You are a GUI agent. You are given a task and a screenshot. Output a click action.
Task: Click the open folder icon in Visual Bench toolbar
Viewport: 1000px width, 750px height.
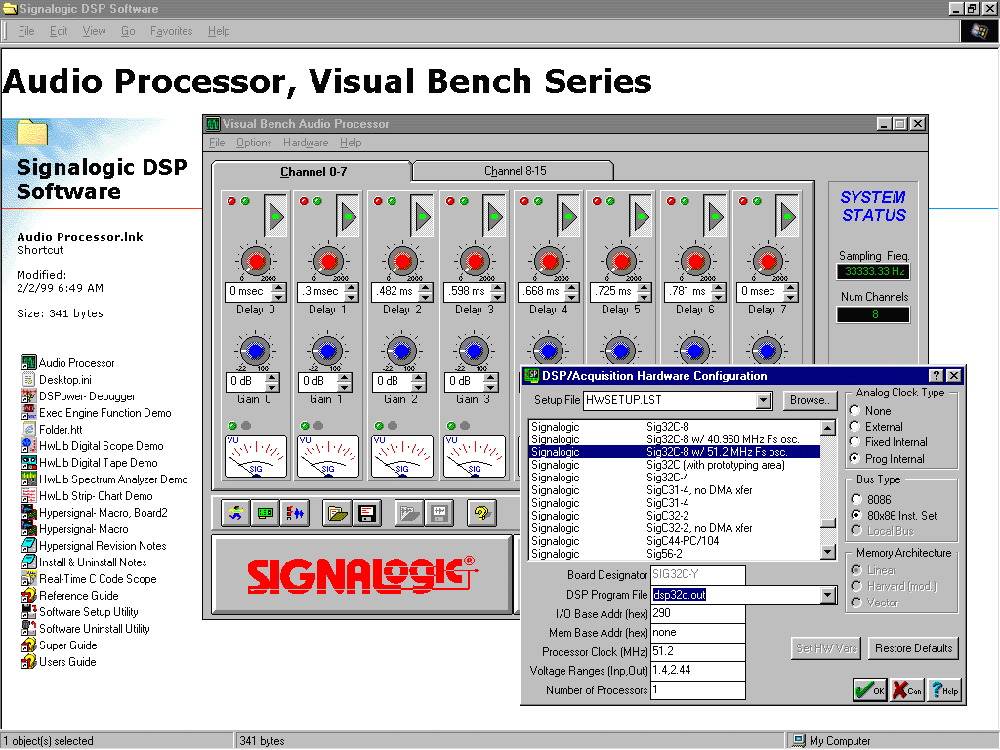[337, 513]
